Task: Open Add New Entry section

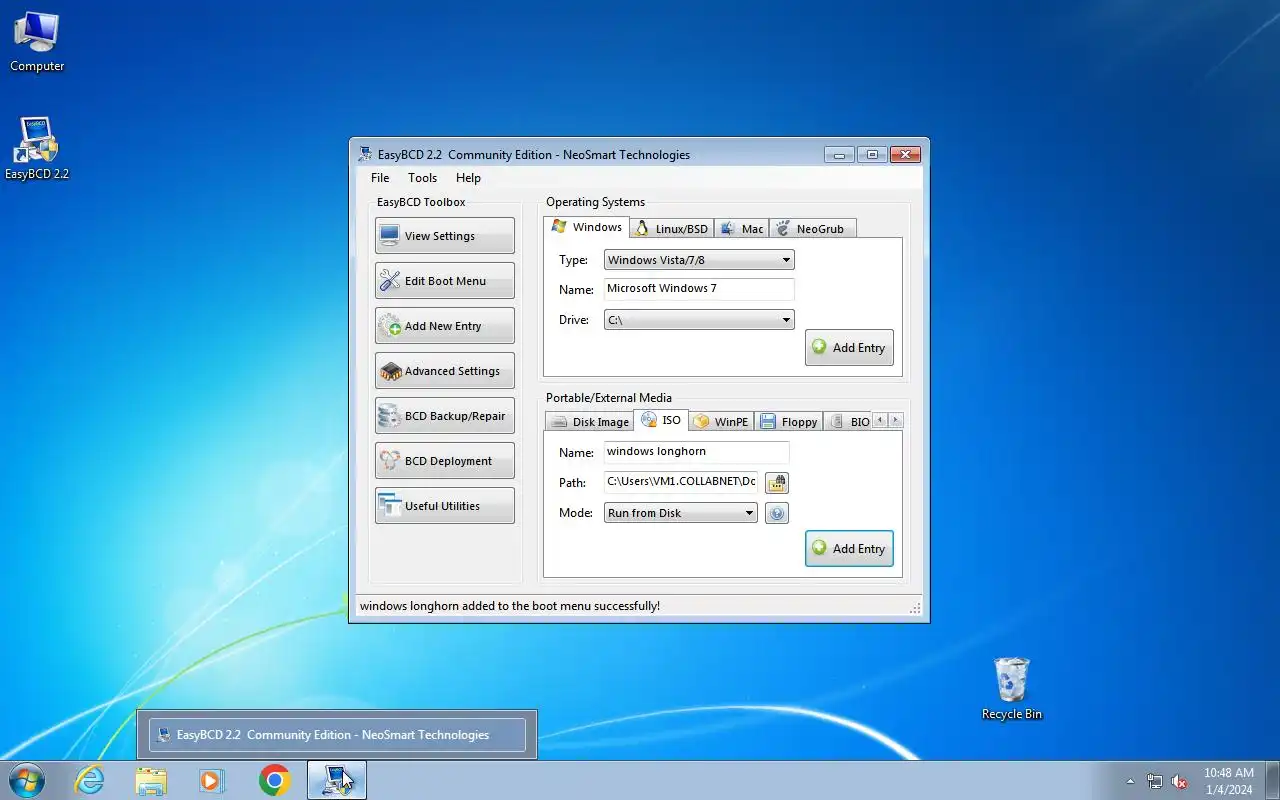Action: click(445, 326)
